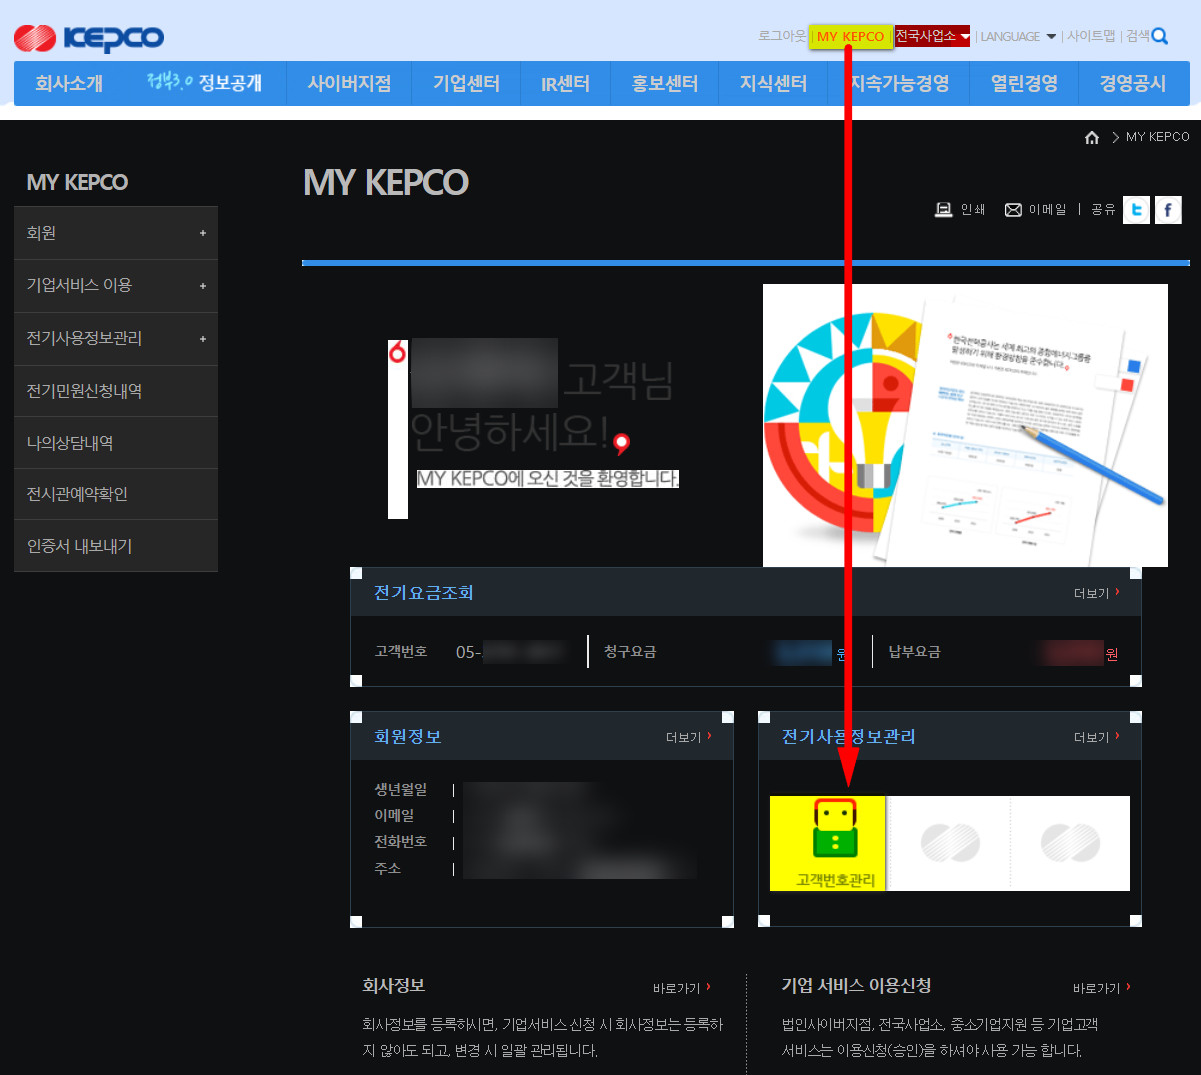1201x1075 pixels.
Task: Expand 전기사용정보관리 sidebar menu
Action: (x=116, y=338)
